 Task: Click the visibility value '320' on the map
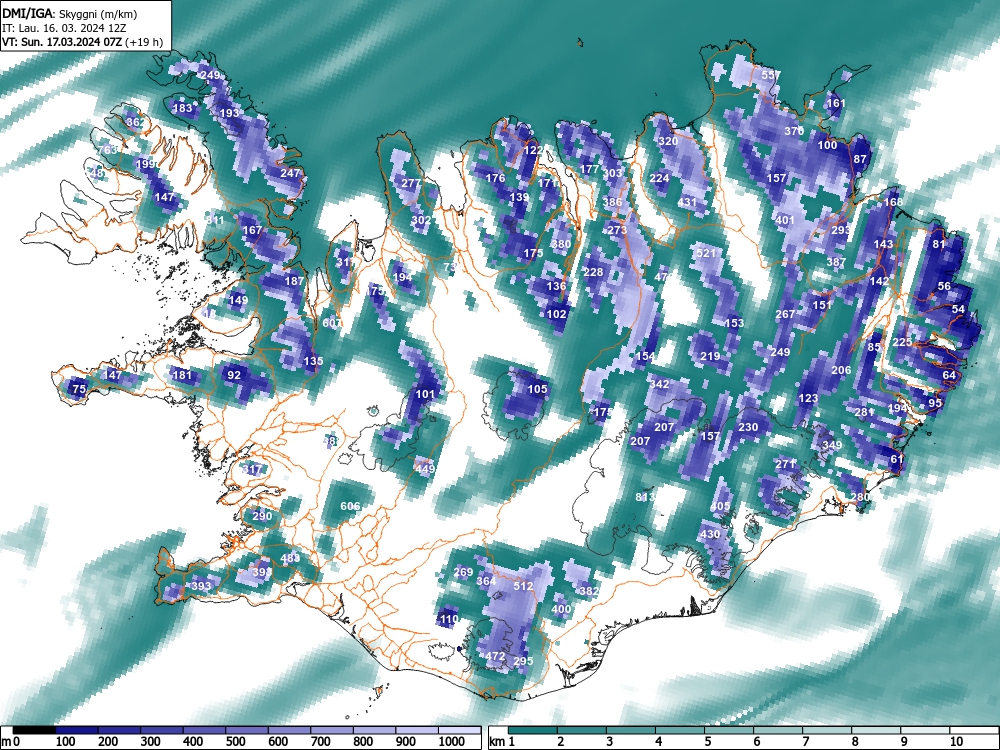(668, 141)
